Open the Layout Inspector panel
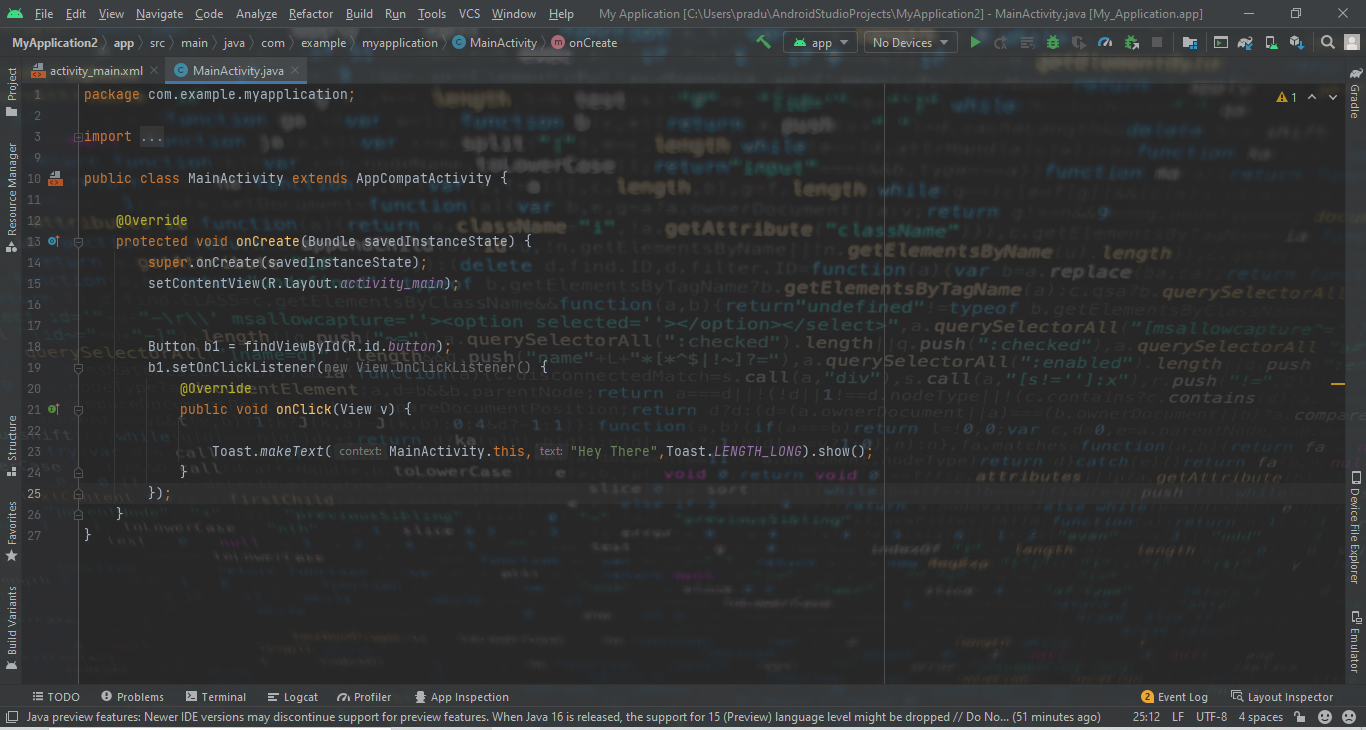1366x730 pixels. 1282,697
